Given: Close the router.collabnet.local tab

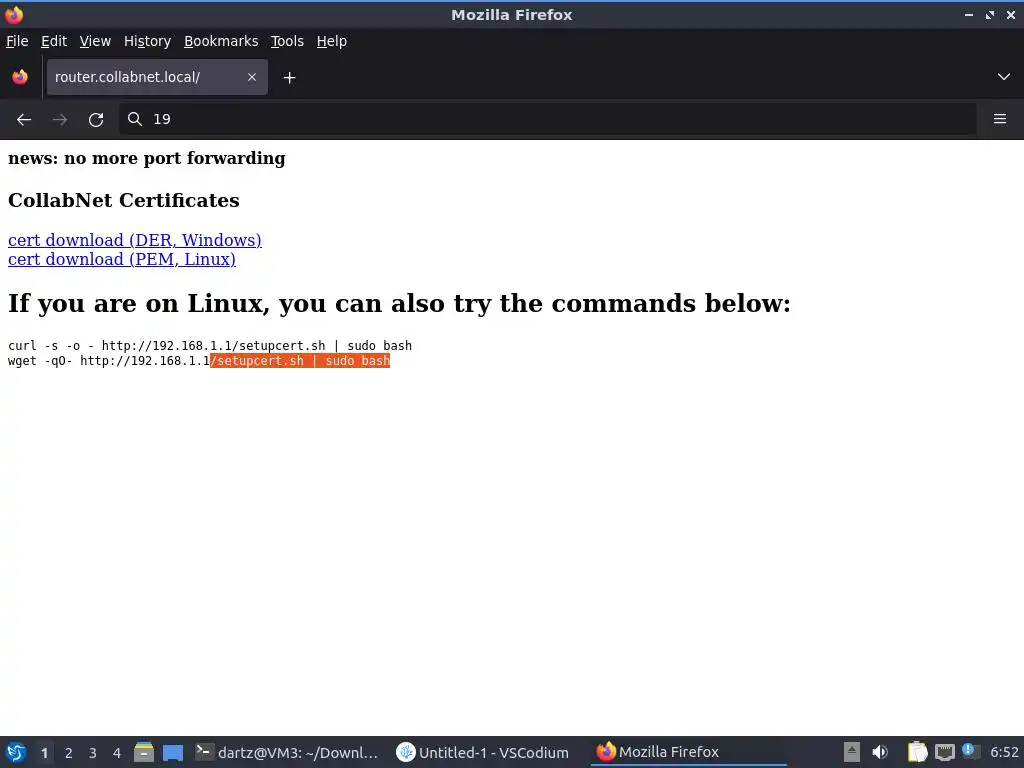Looking at the screenshot, I should tap(251, 77).
